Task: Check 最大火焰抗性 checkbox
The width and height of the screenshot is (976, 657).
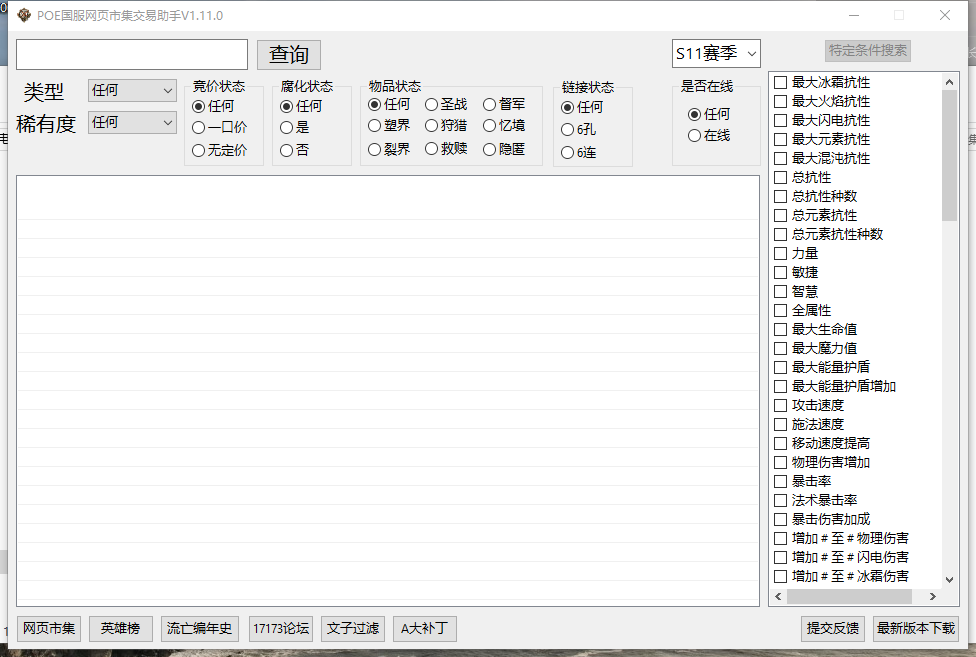Action: click(781, 101)
